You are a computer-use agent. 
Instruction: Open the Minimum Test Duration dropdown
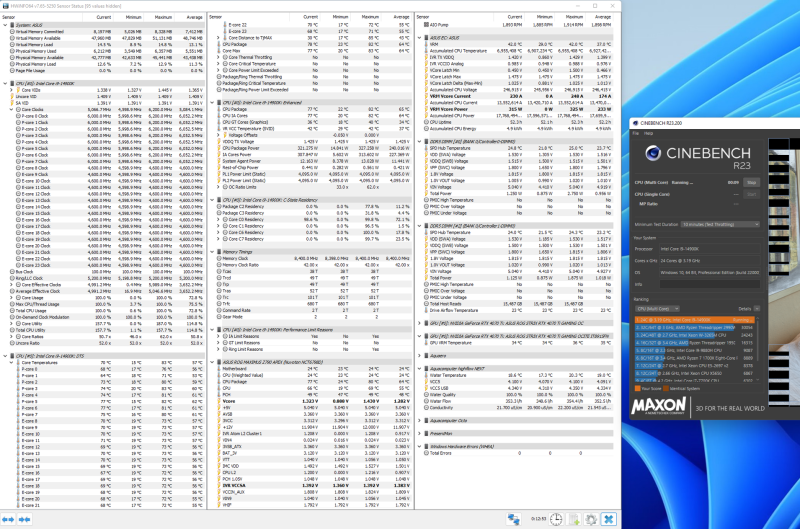click(720, 224)
